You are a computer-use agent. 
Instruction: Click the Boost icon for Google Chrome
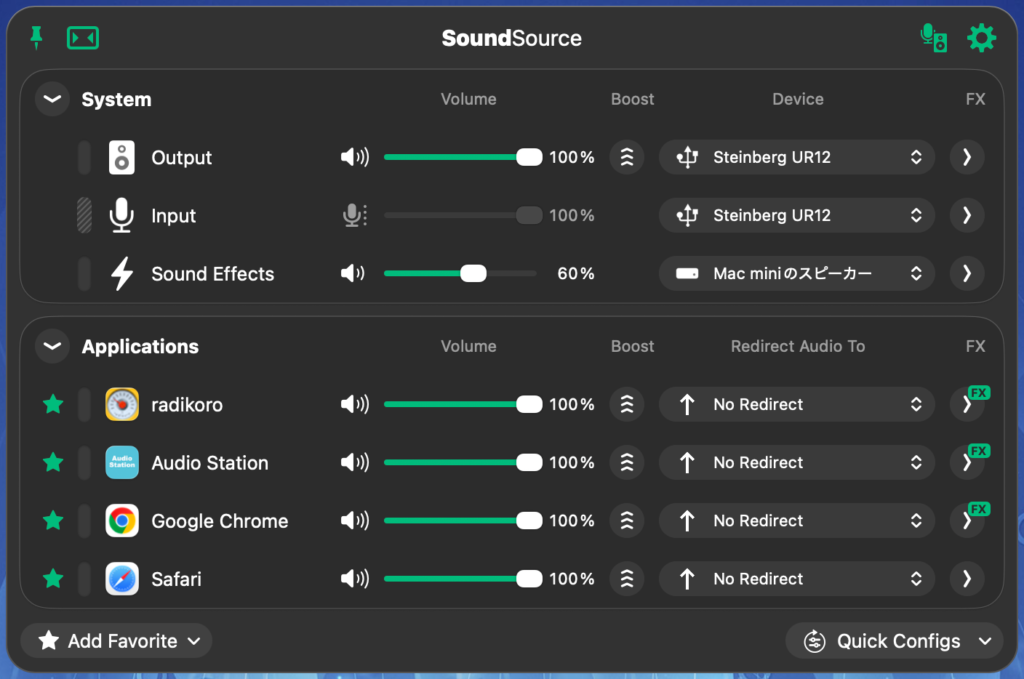click(626, 521)
